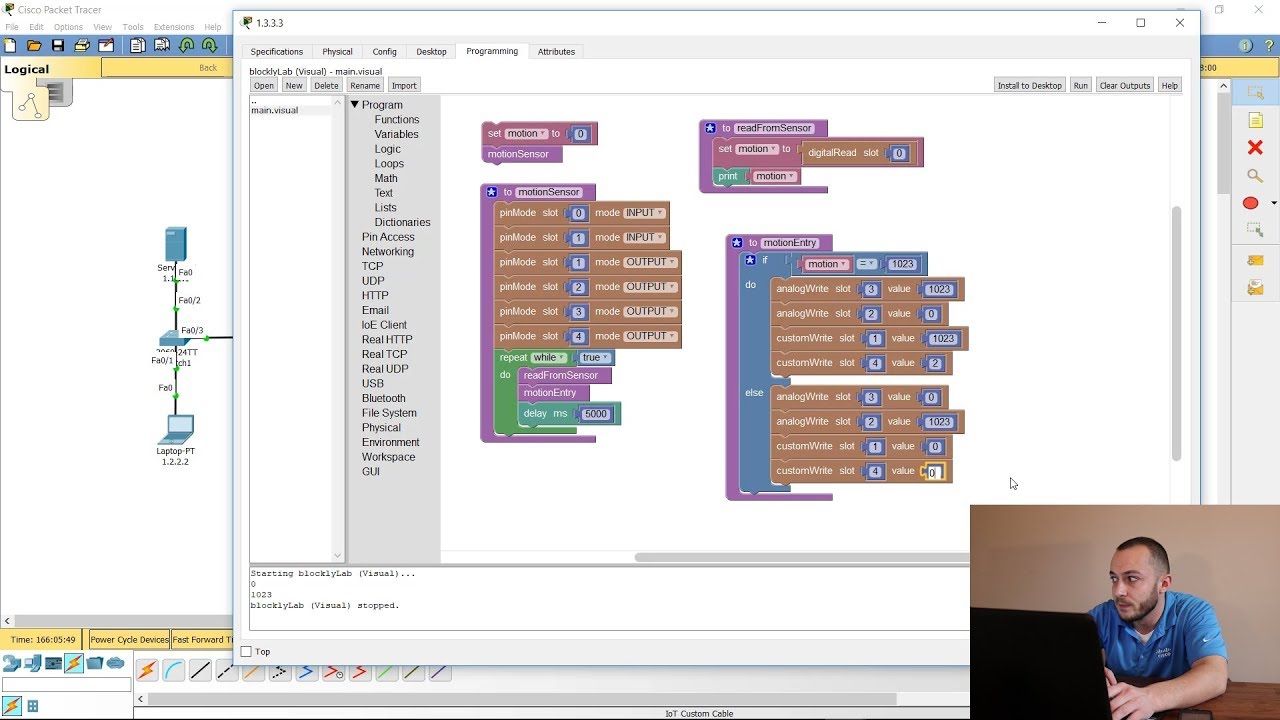Screen dimensions: 1280x720
Task: Click the delay ms value 5000 field
Action: tap(595, 414)
